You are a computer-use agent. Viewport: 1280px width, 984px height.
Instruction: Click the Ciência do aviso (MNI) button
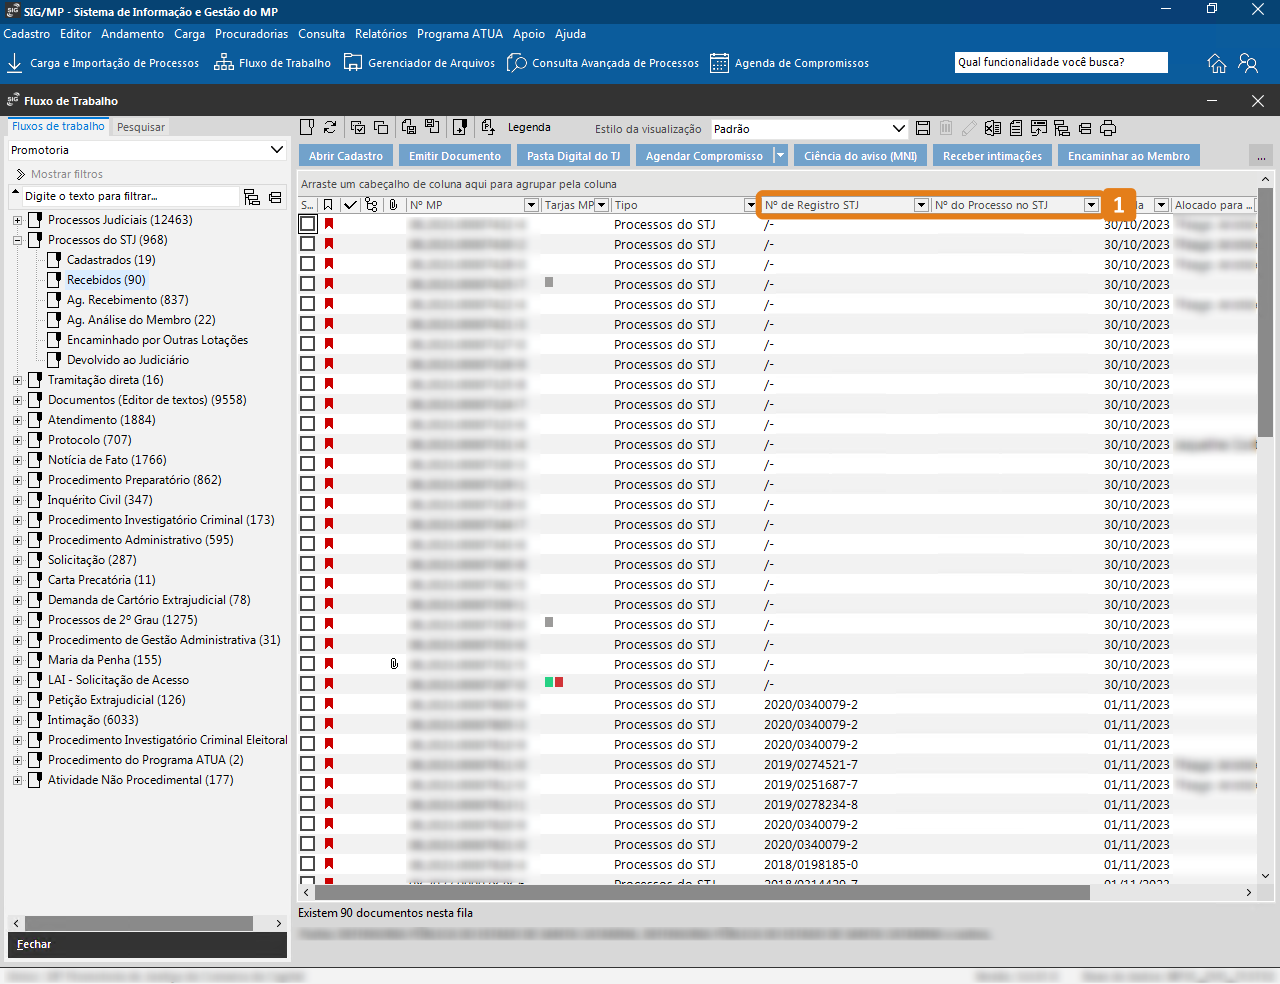coord(860,156)
